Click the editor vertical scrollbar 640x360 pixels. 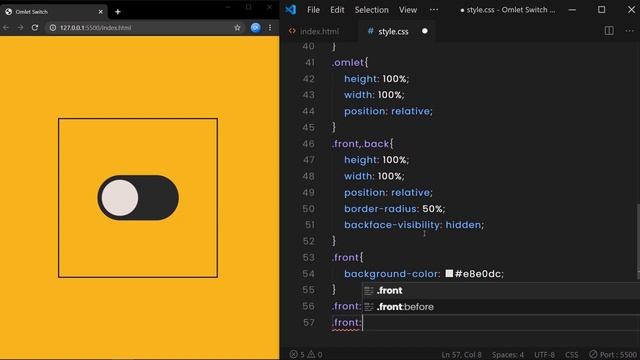pyautogui.click(x=638, y=241)
